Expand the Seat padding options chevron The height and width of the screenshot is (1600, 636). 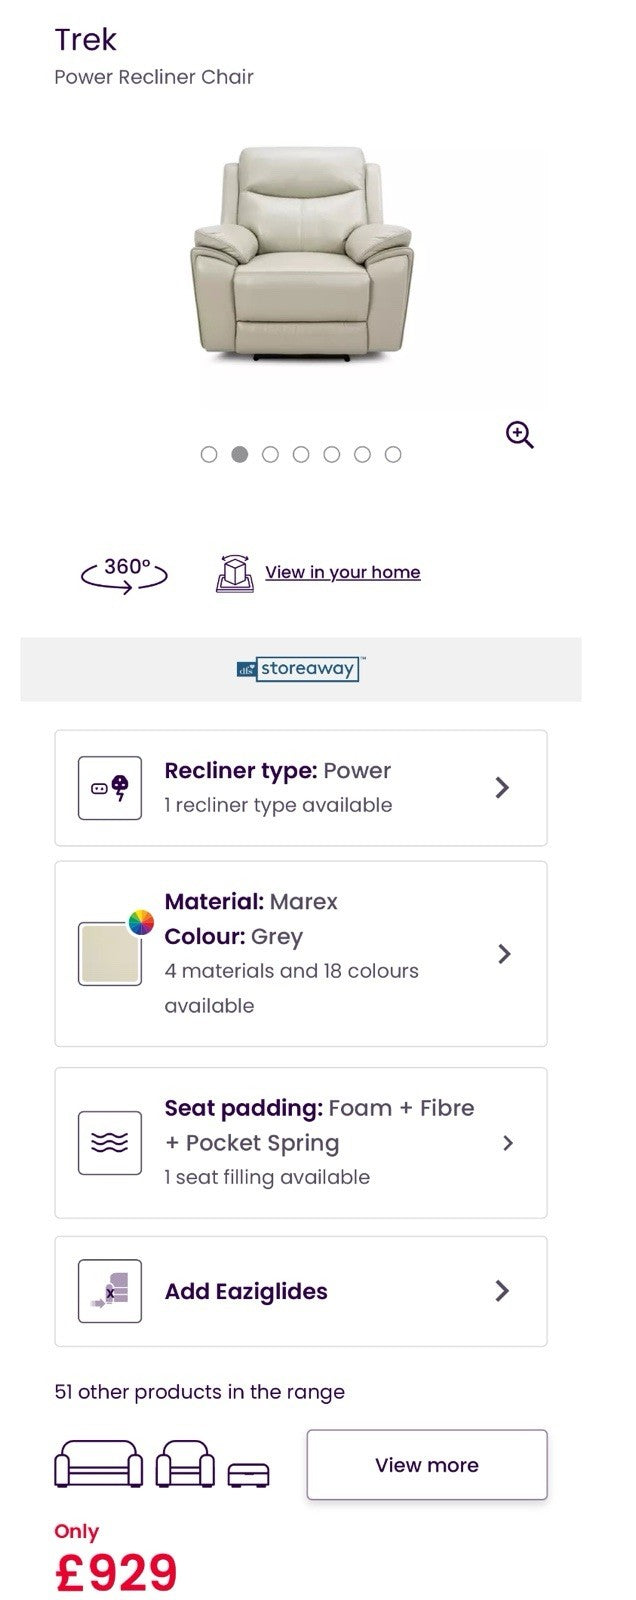click(x=507, y=1142)
